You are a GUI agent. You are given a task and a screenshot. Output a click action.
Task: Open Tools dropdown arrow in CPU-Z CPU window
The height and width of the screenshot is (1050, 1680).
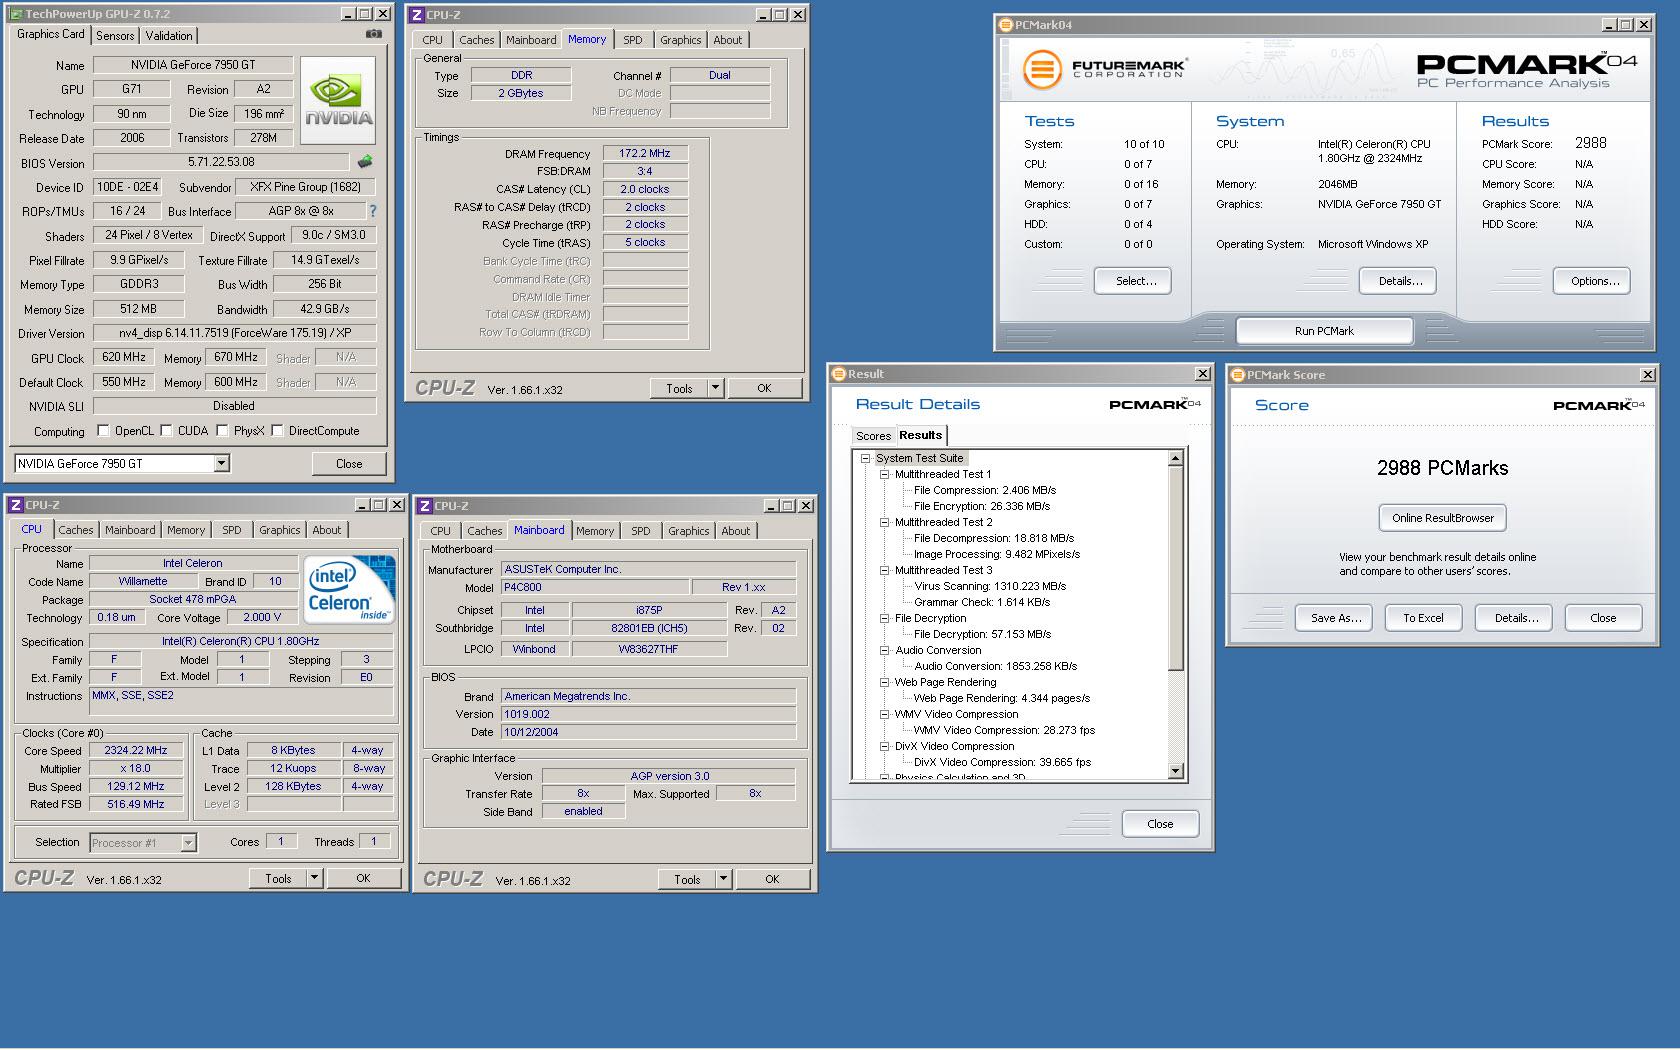coord(314,878)
